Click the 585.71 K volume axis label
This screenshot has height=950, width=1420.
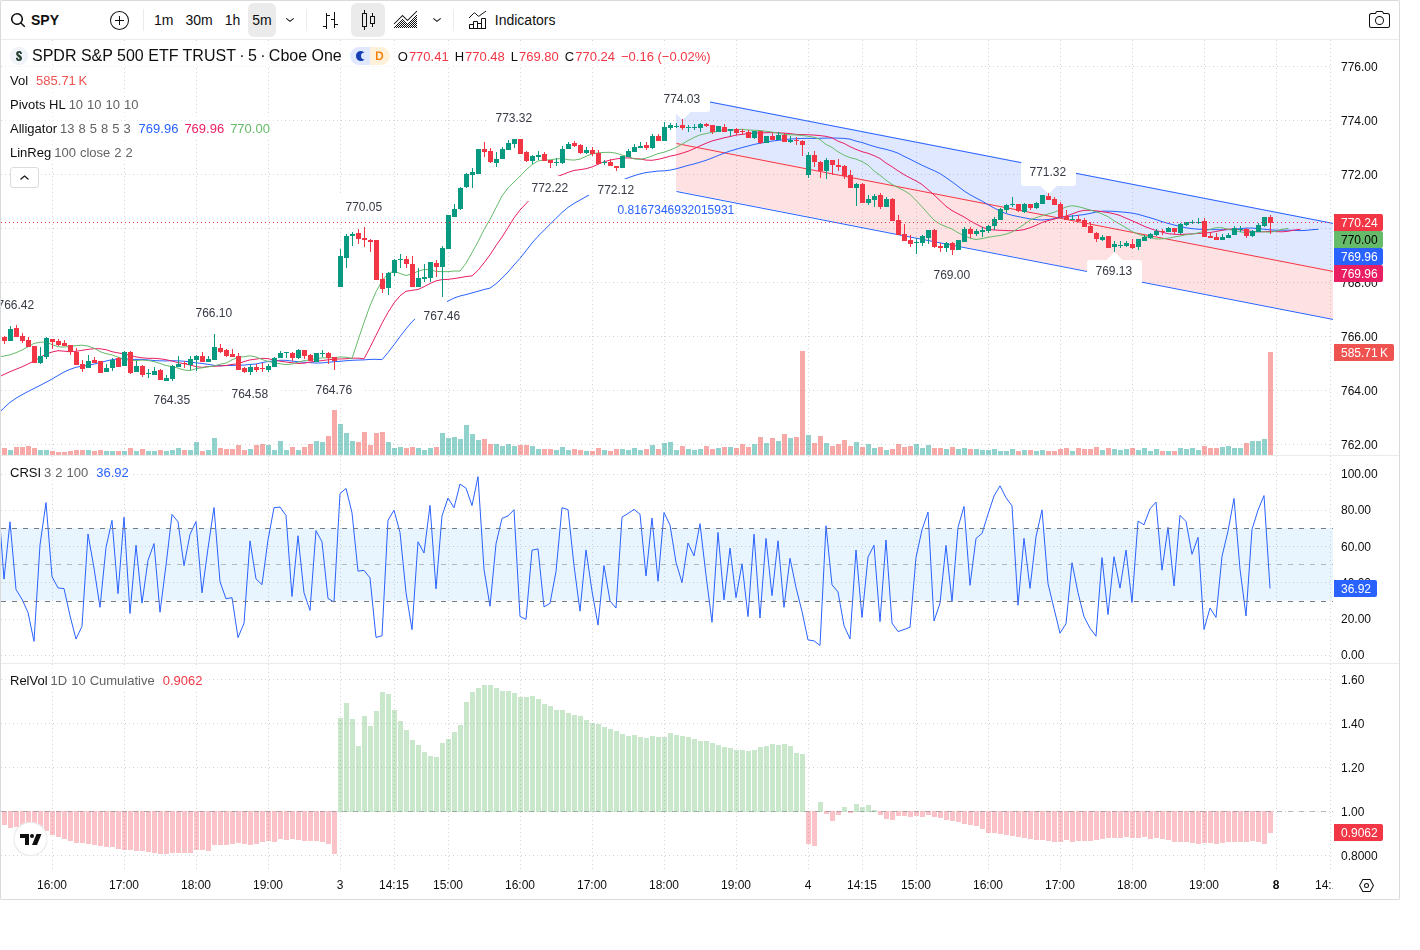click(1364, 353)
